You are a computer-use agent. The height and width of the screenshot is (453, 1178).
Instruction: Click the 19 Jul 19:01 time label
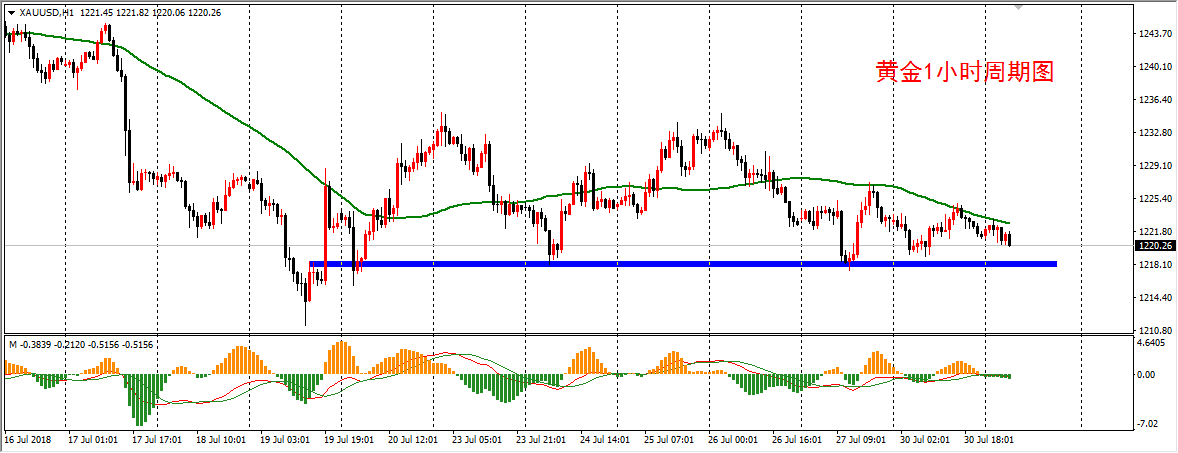coord(347,438)
